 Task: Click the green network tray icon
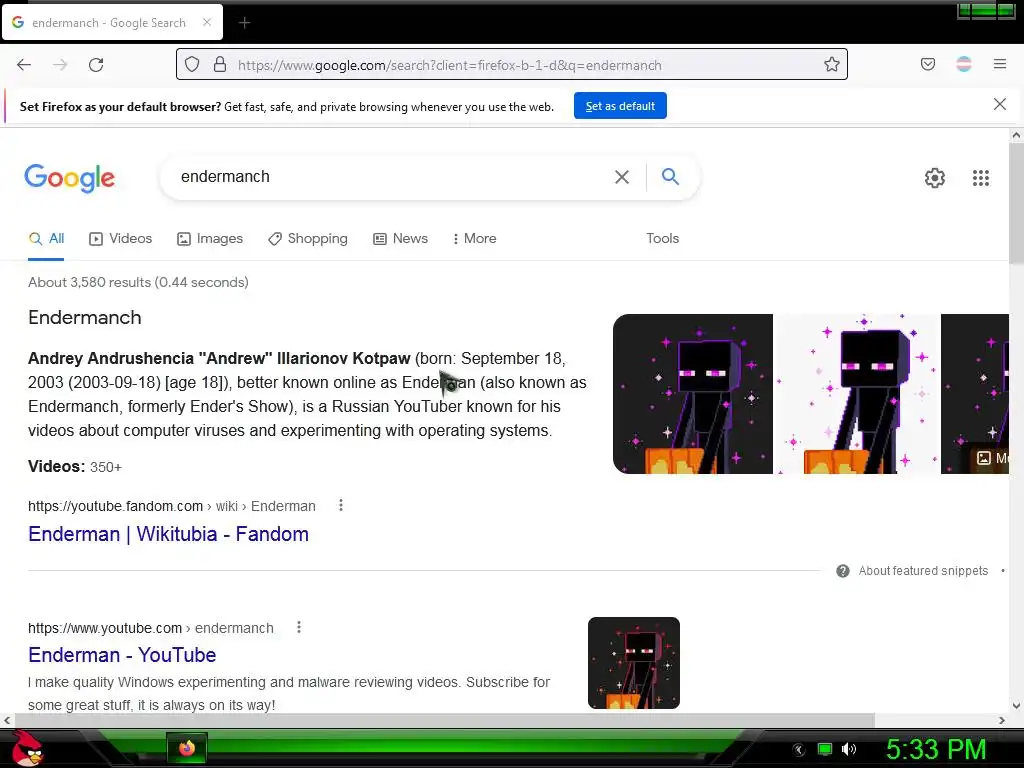825,749
